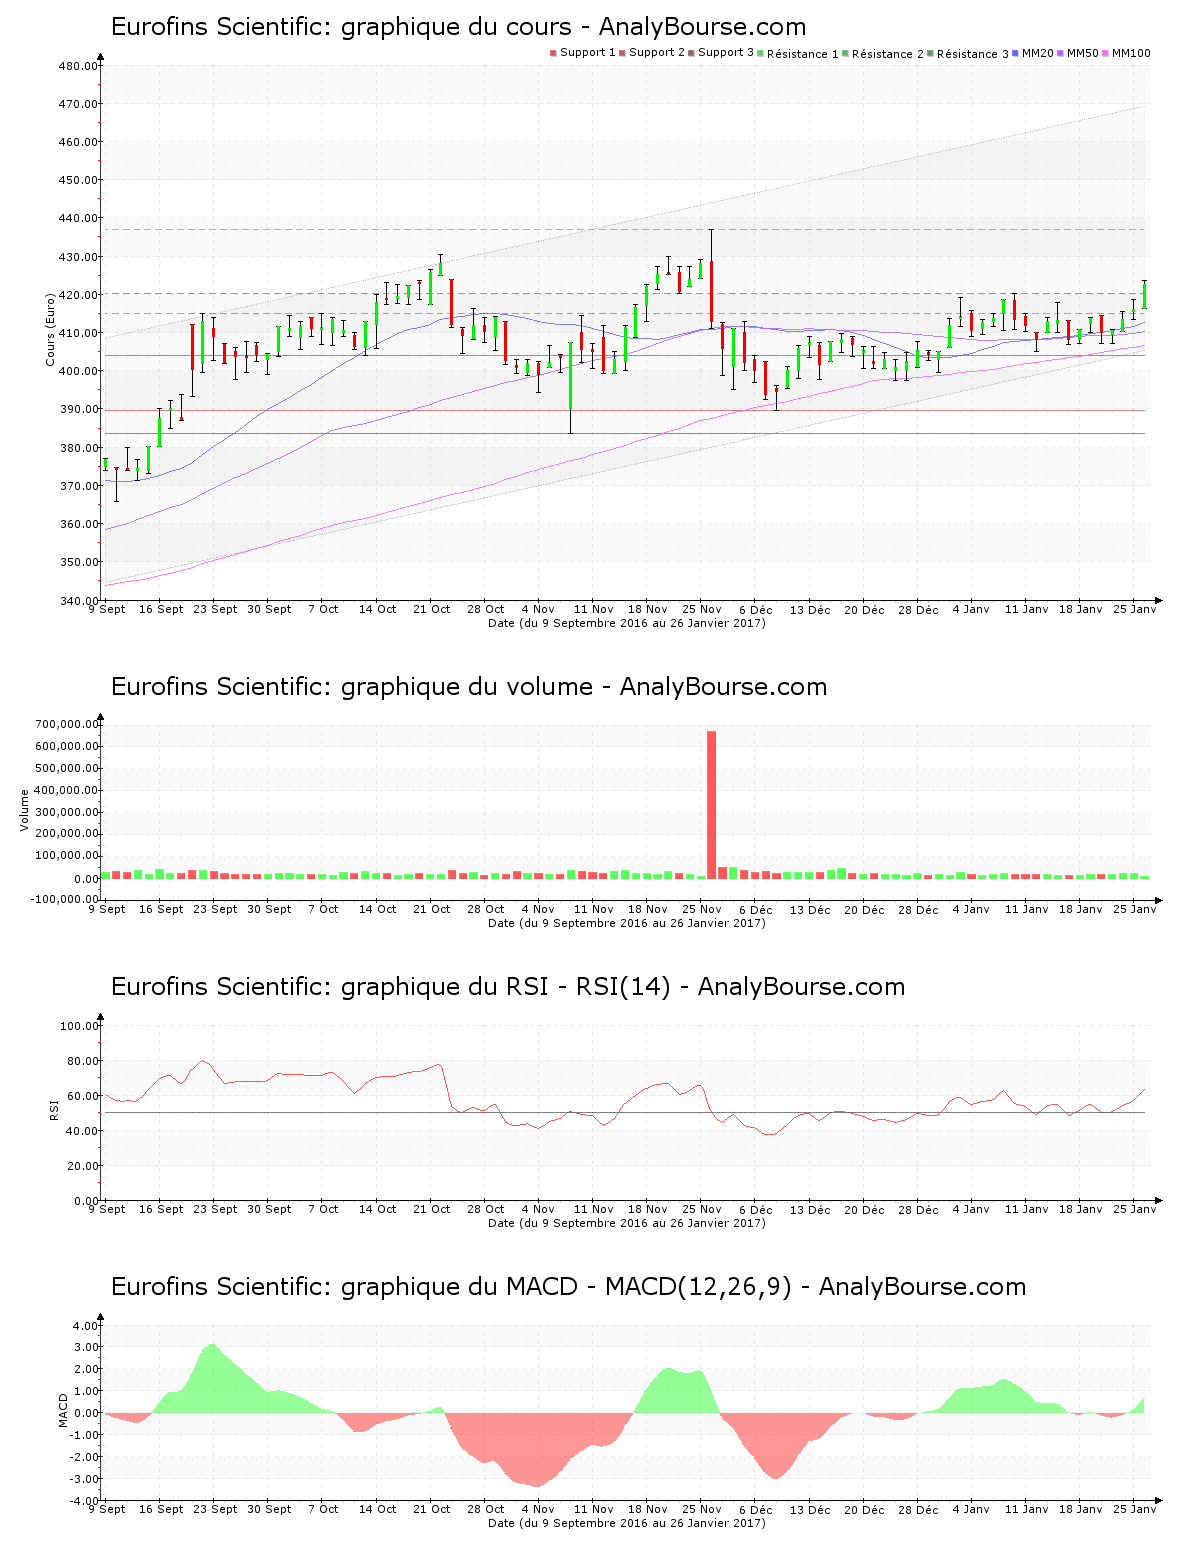Click the 100.00 RSI axis label
1200x1550 pixels.
(x=78, y=1026)
